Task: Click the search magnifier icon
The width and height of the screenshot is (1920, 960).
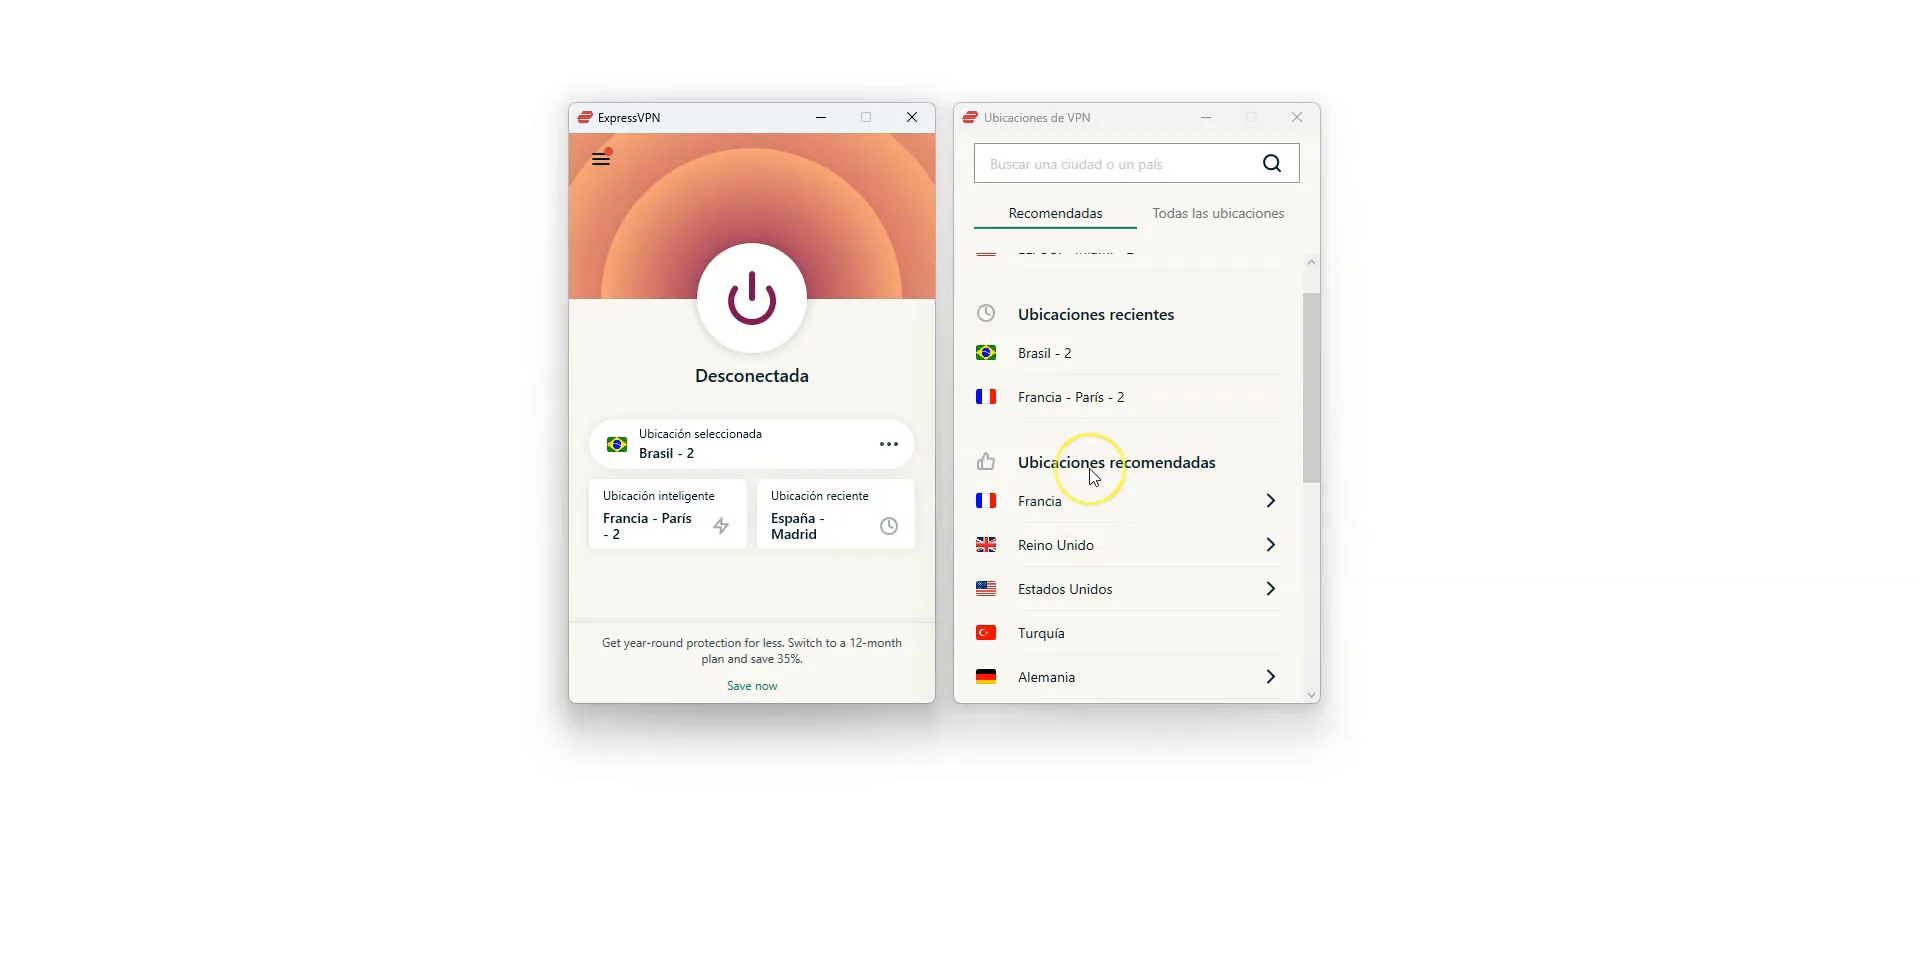Action: pos(1272,163)
